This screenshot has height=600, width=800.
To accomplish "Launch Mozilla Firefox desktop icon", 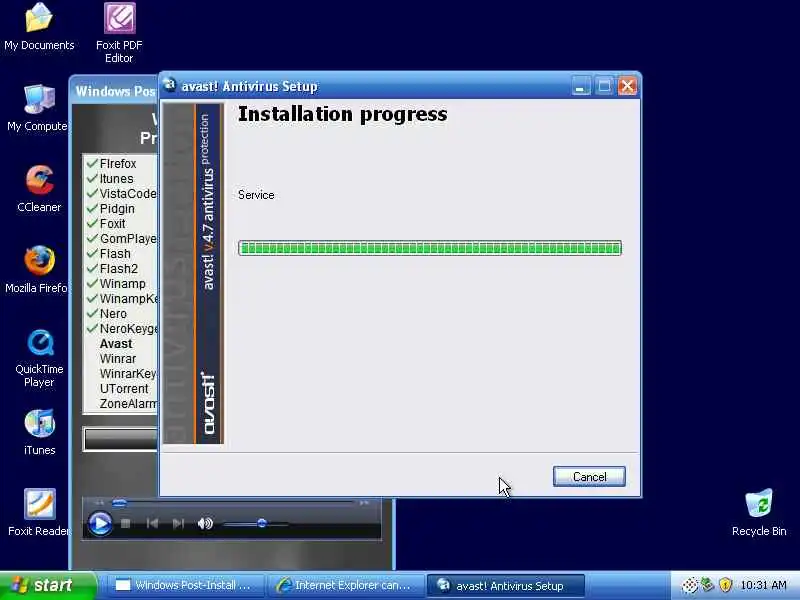I will click(x=37, y=270).
